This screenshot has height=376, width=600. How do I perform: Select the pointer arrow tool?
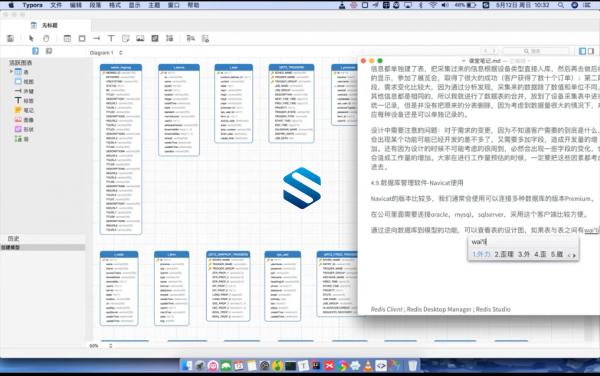(x=31, y=38)
